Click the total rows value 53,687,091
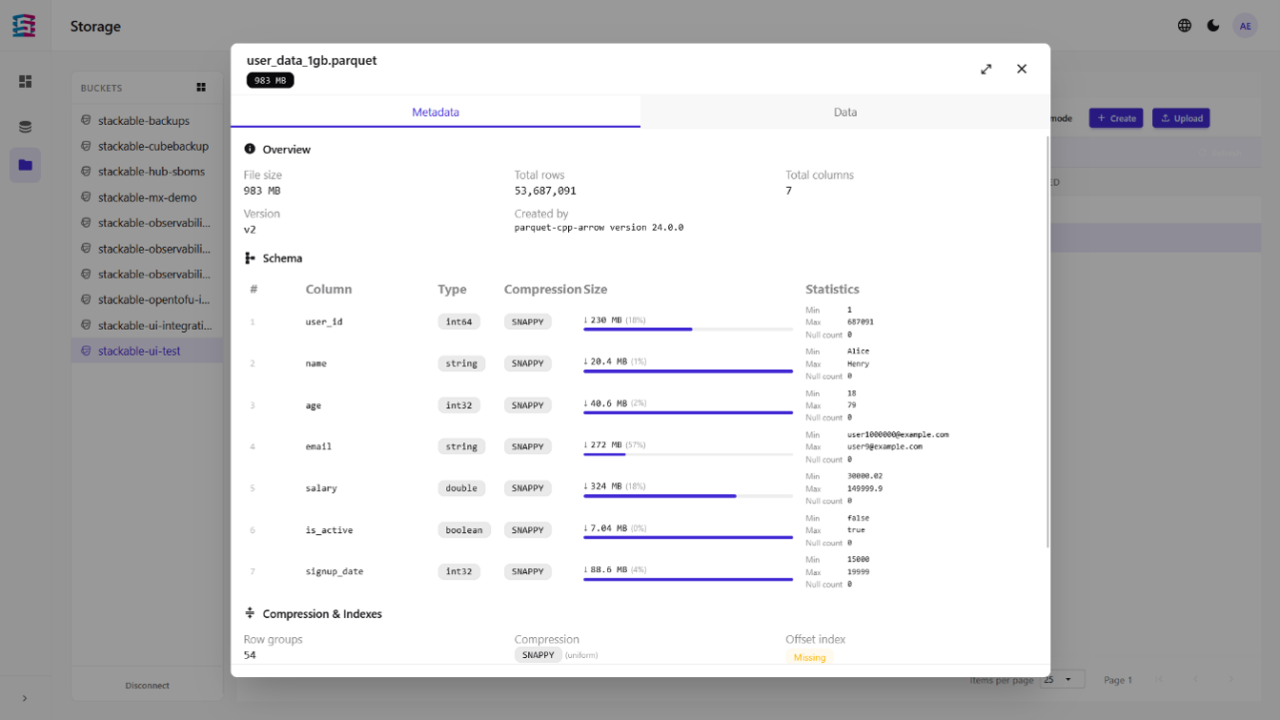 545,191
